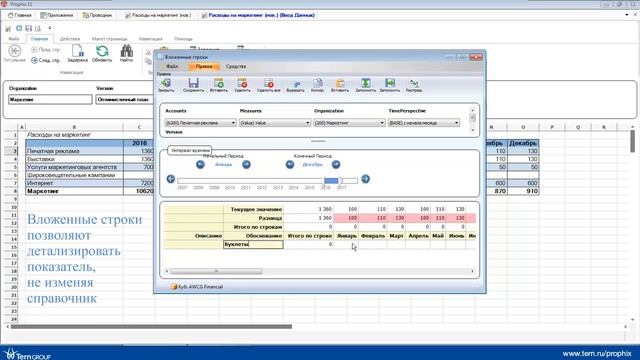Screen dimensions: 640x360
Task: Click the left arrow of the year timeline
Action: pyautogui.click(x=171, y=179)
